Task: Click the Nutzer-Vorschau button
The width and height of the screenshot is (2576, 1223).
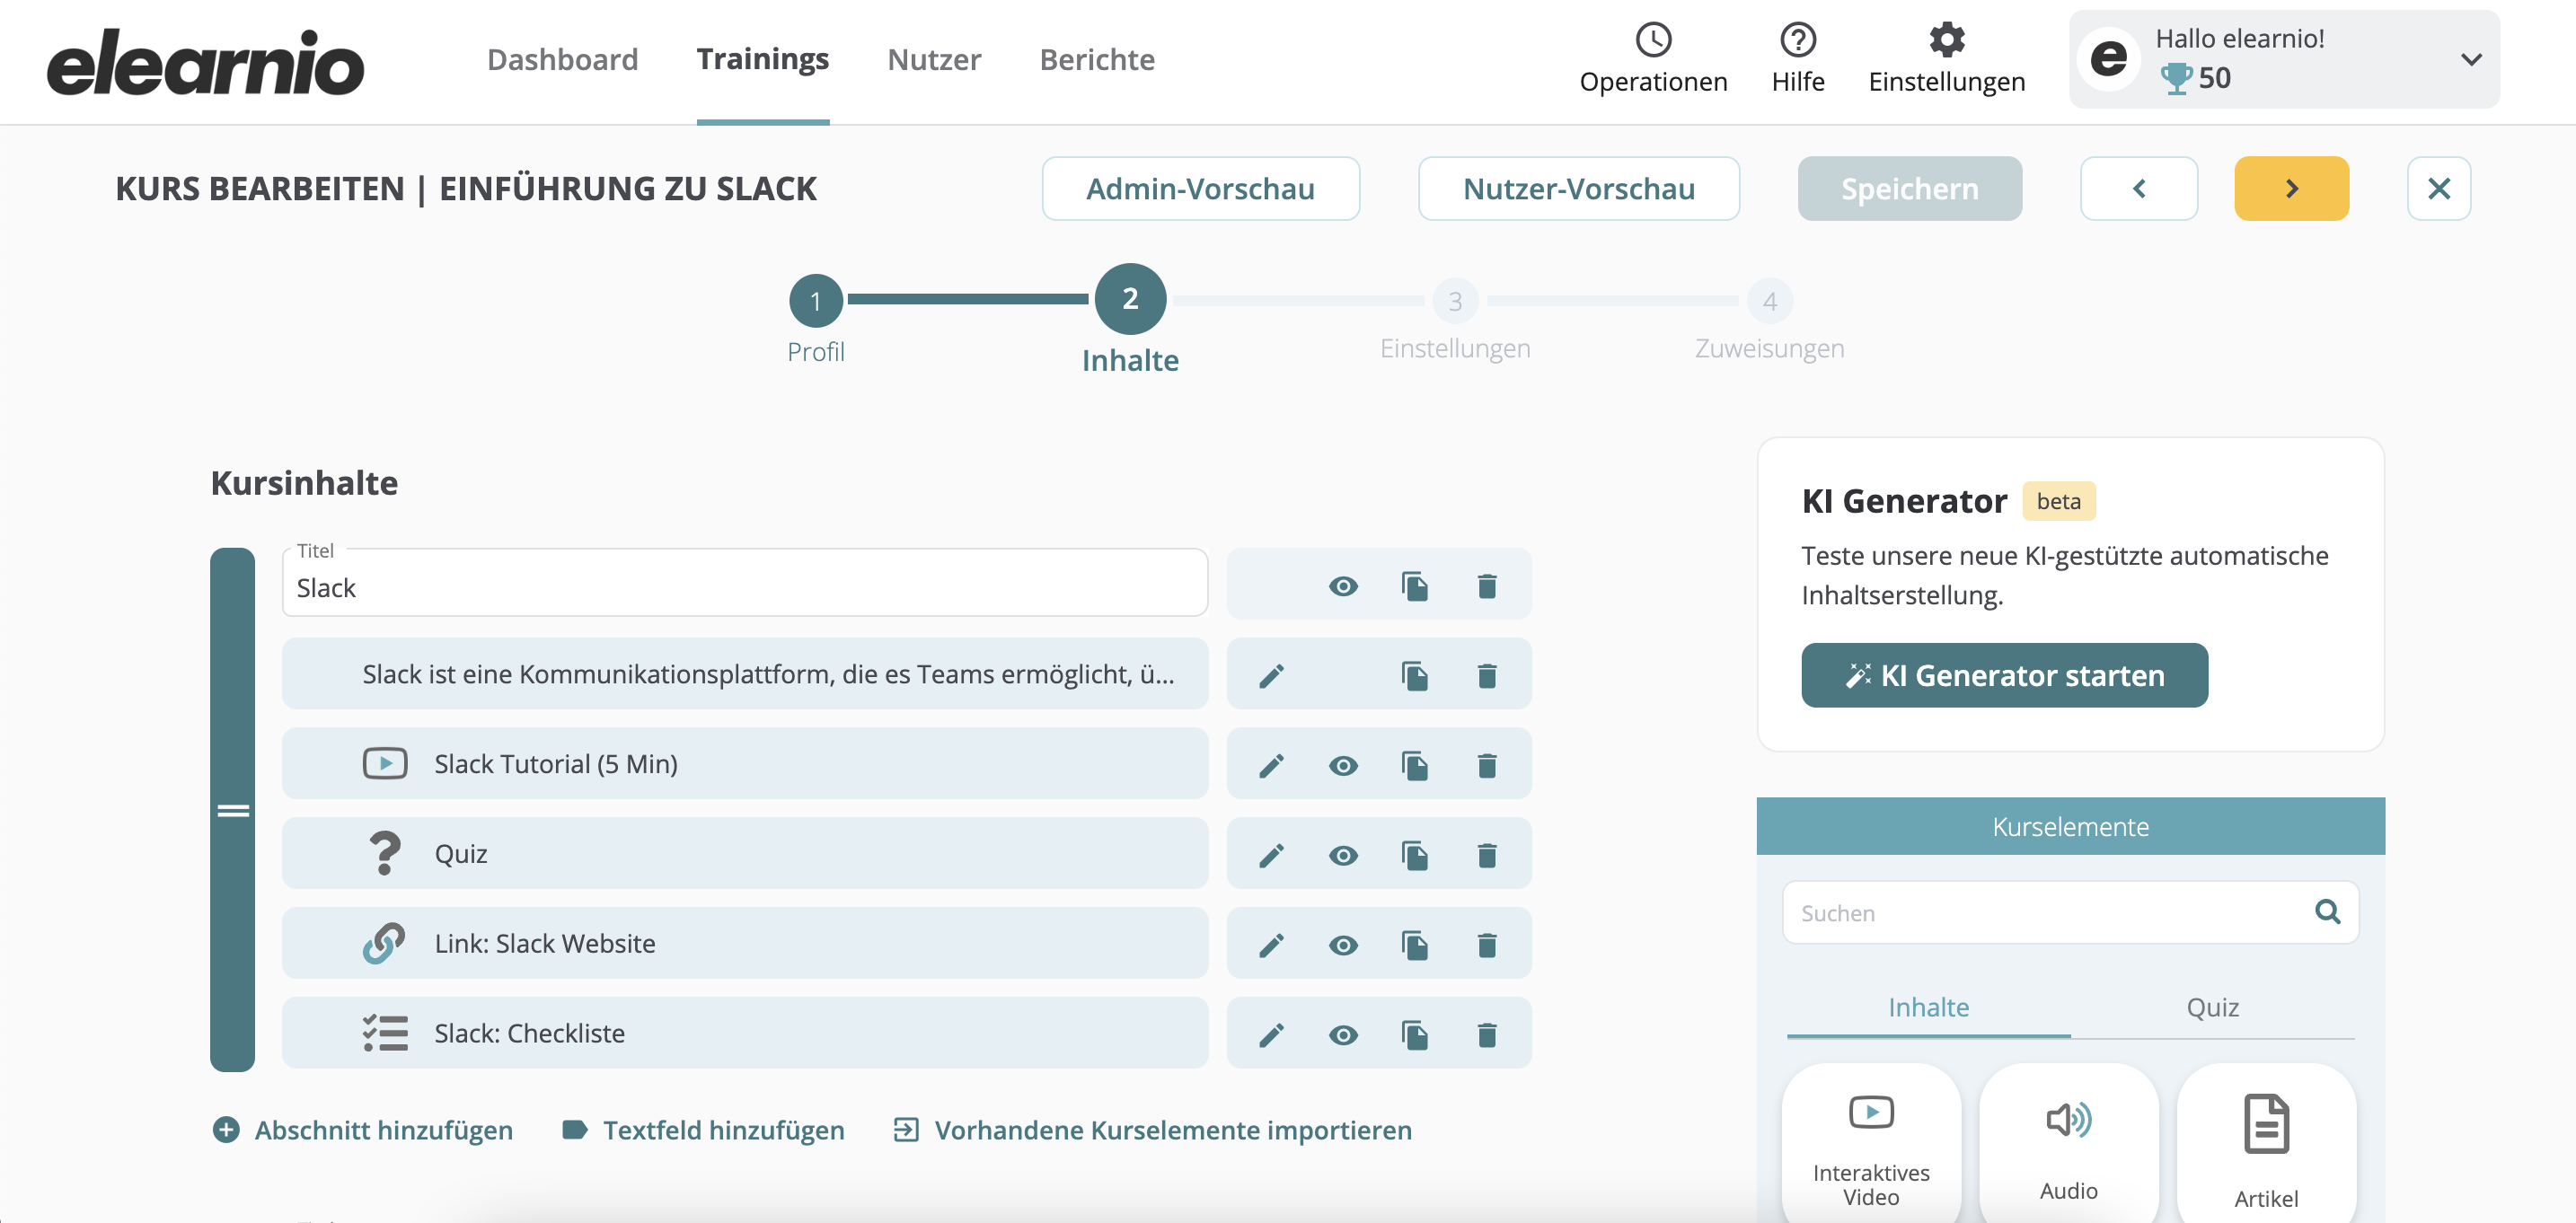Action: click(1578, 188)
